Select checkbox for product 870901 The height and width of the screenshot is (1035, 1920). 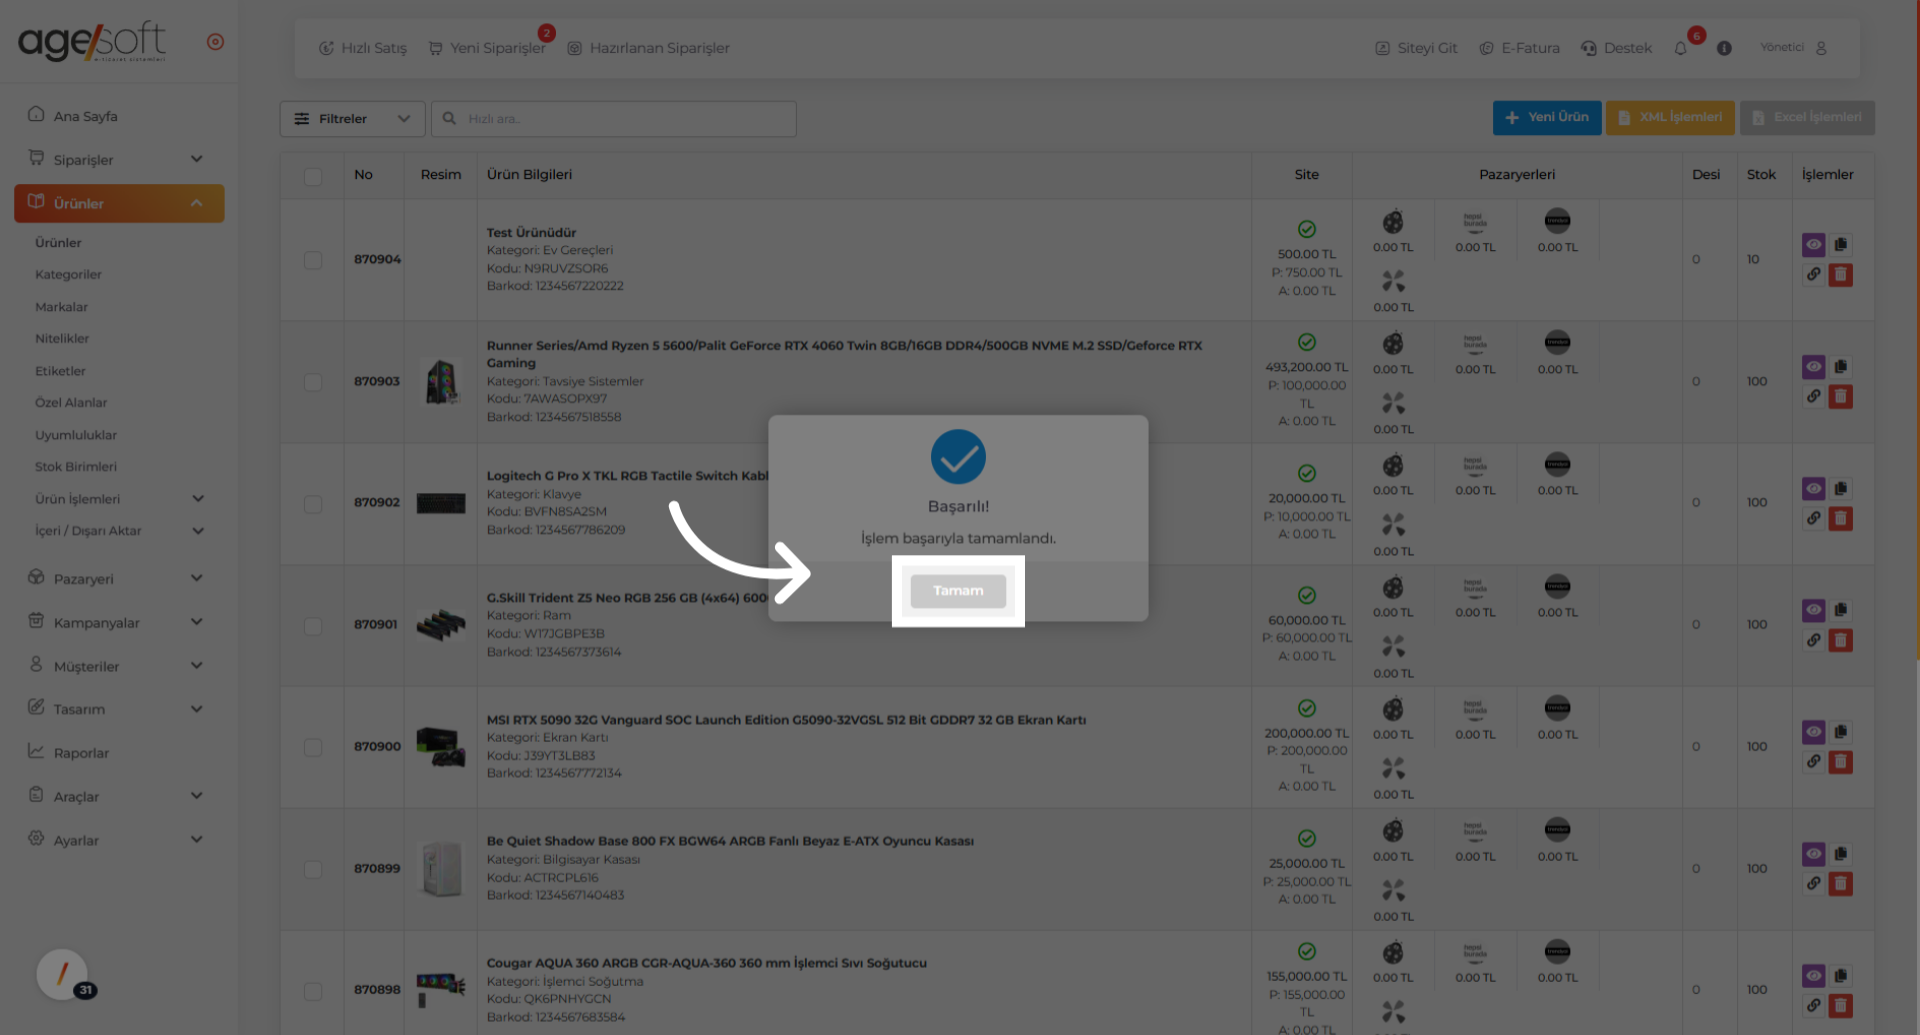click(313, 626)
